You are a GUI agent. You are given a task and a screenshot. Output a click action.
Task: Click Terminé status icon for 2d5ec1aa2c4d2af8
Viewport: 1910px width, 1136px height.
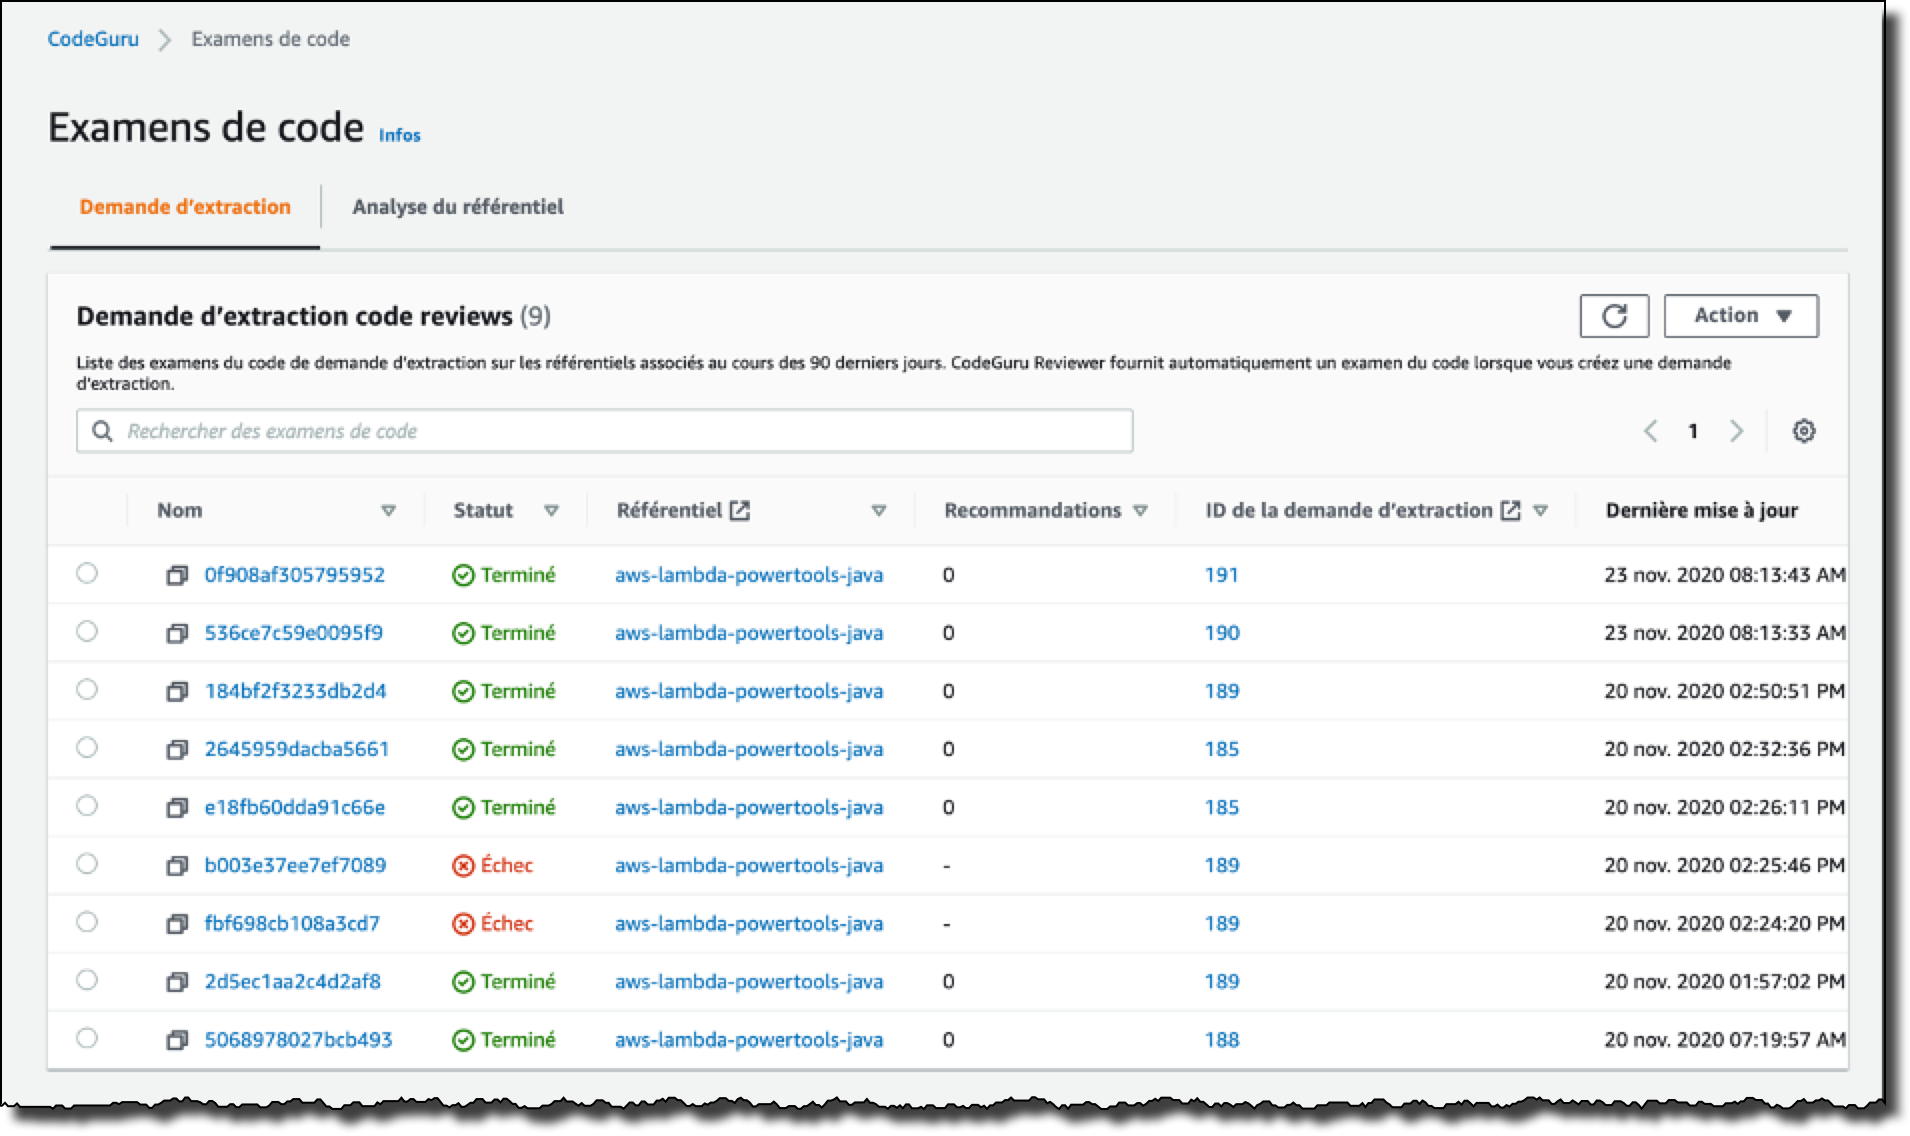click(463, 981)
